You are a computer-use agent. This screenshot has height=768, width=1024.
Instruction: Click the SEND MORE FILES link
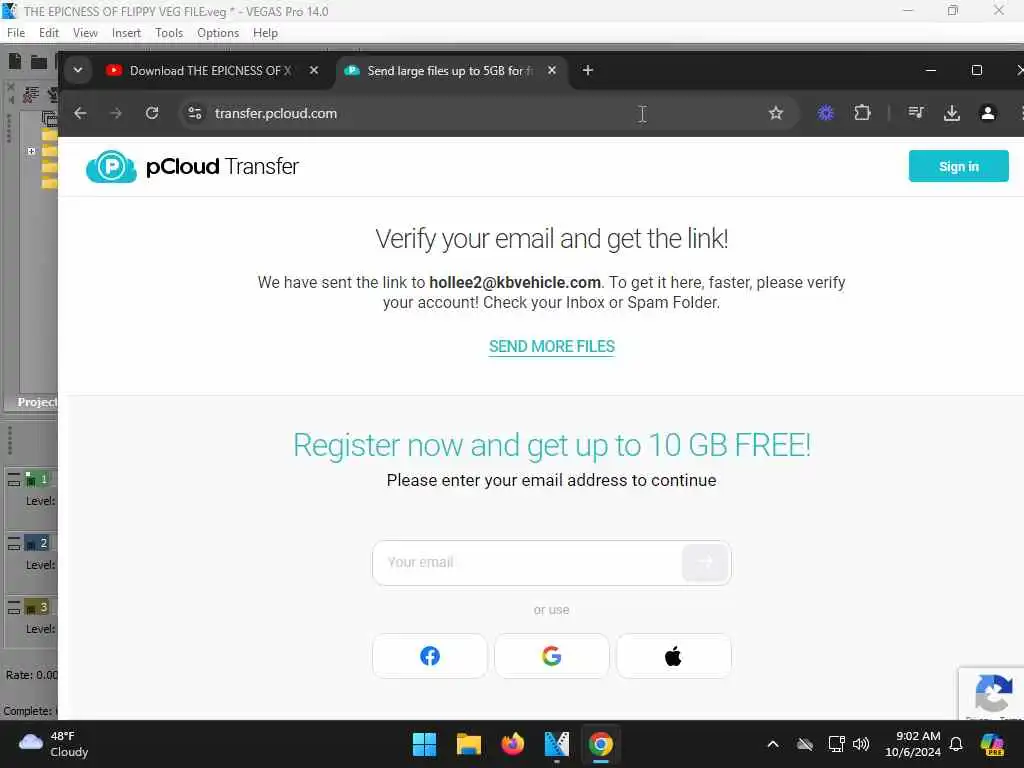[x=552, y=346]
